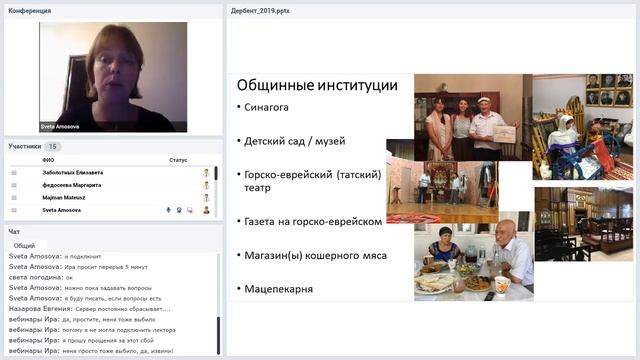Click Sveta Amosova's webcam status icon
Screen dimensions: 640x360
click(x=179, y=210)
